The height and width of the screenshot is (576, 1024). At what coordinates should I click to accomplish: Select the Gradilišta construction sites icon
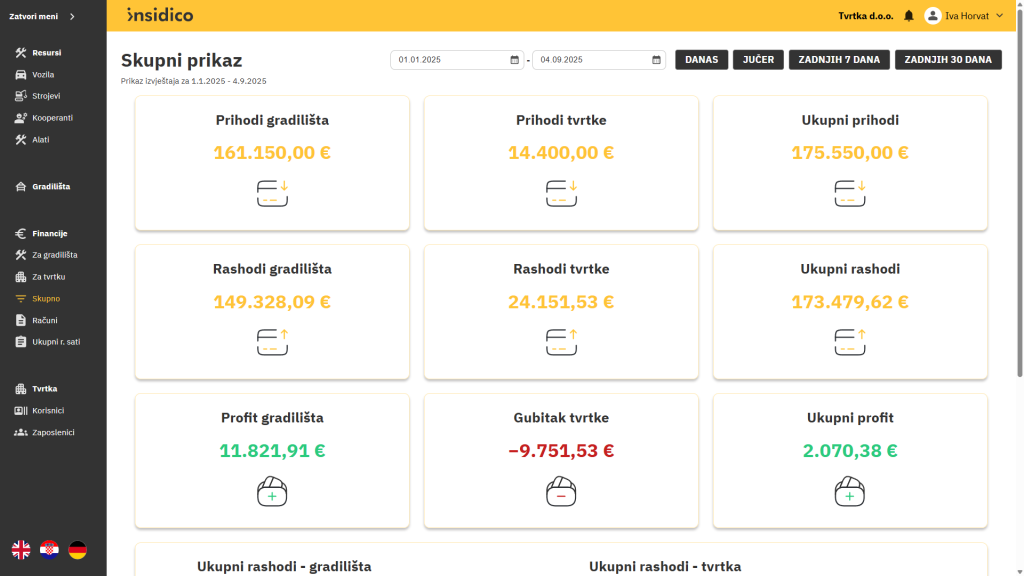pos(22,186)
